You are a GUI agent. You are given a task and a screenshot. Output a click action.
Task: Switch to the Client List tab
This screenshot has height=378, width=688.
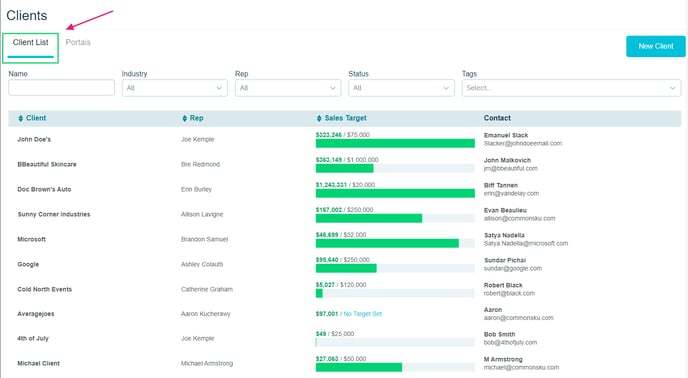[x=30, y=43]
